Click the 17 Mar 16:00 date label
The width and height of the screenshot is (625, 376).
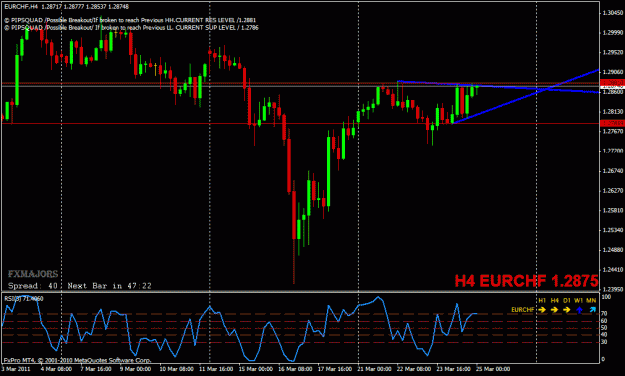click(335, 369)
